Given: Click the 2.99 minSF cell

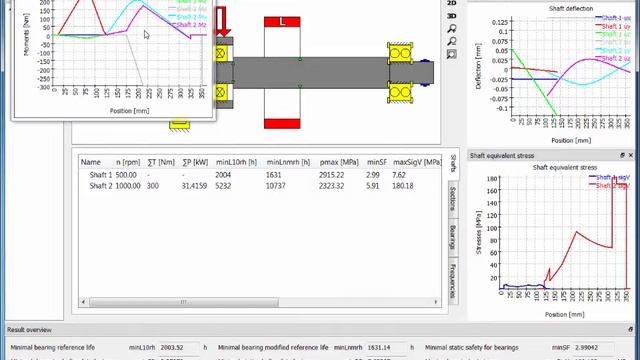Looking at the screenshot, I should (x=373, y=175).
